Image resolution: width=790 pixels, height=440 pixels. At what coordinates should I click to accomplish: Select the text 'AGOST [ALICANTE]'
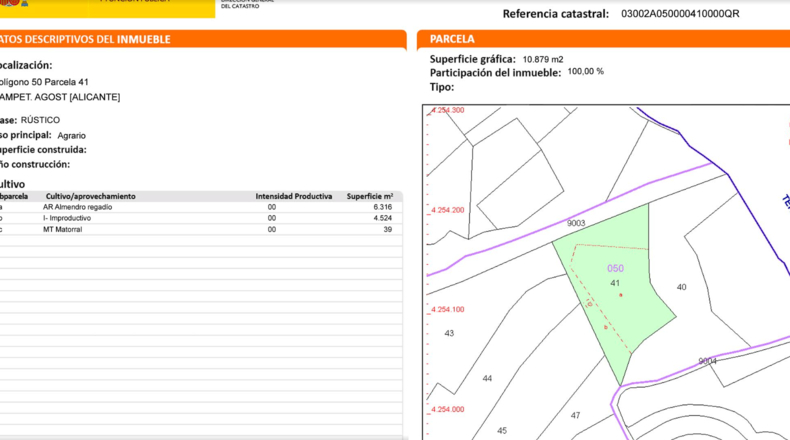pyautogui.click(x=77, y=97)
